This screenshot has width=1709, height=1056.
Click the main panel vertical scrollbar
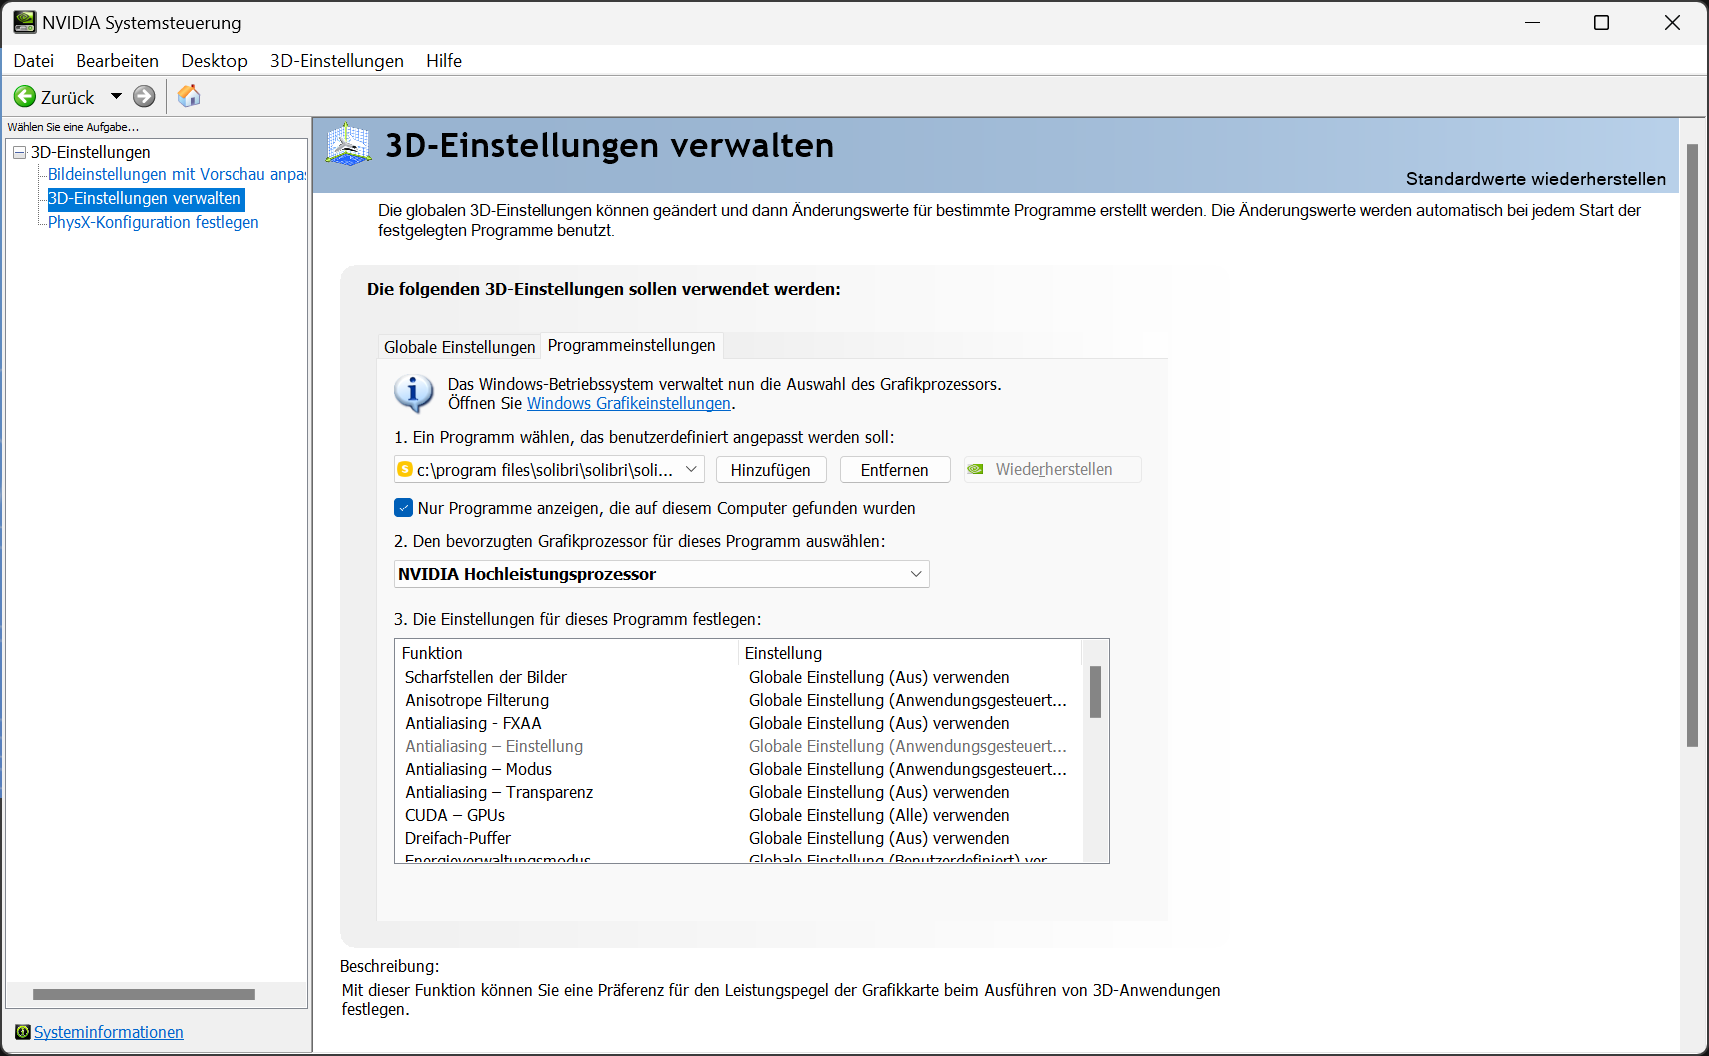1692,445
